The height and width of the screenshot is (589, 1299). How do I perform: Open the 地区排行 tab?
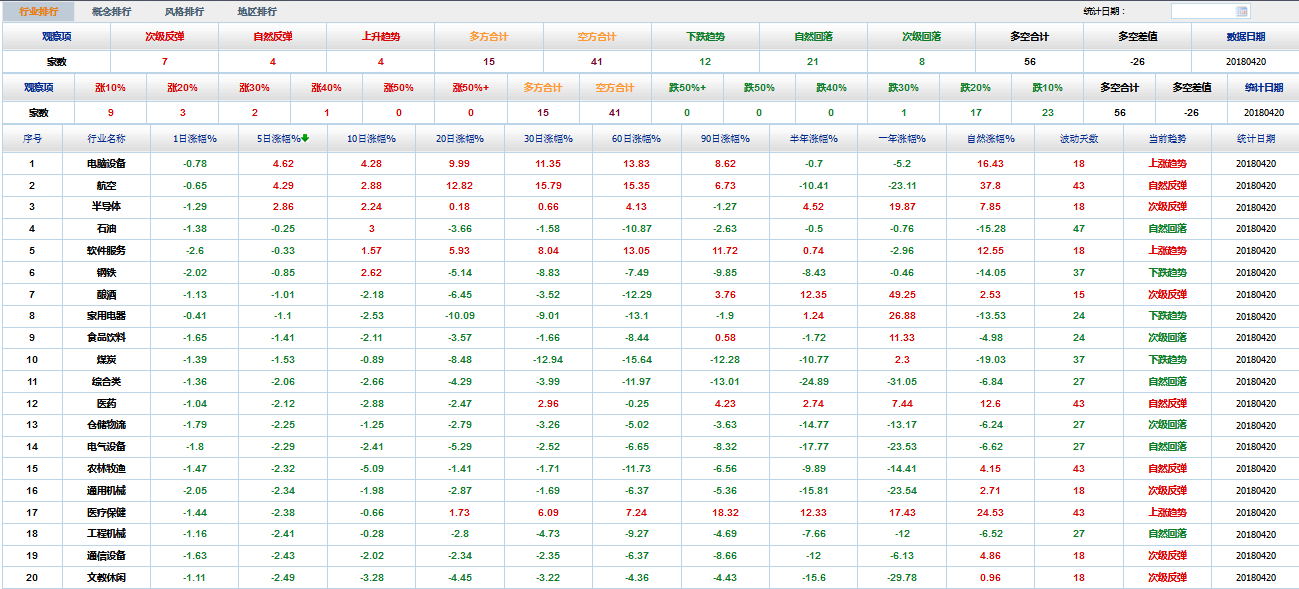pyautogui.click(x=257, y=12)
